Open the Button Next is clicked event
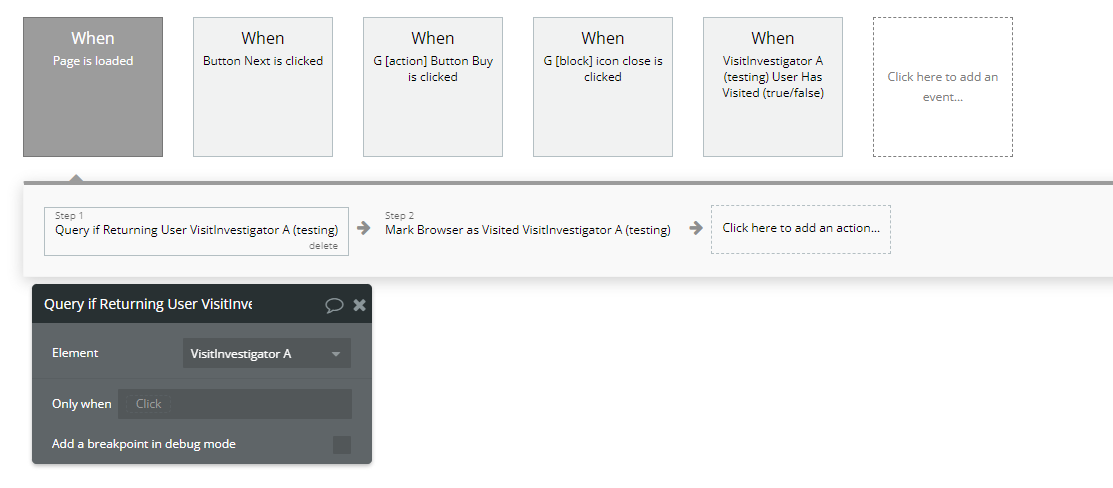This screenshot has width=1113, height=488. click(x=263, y=87)
